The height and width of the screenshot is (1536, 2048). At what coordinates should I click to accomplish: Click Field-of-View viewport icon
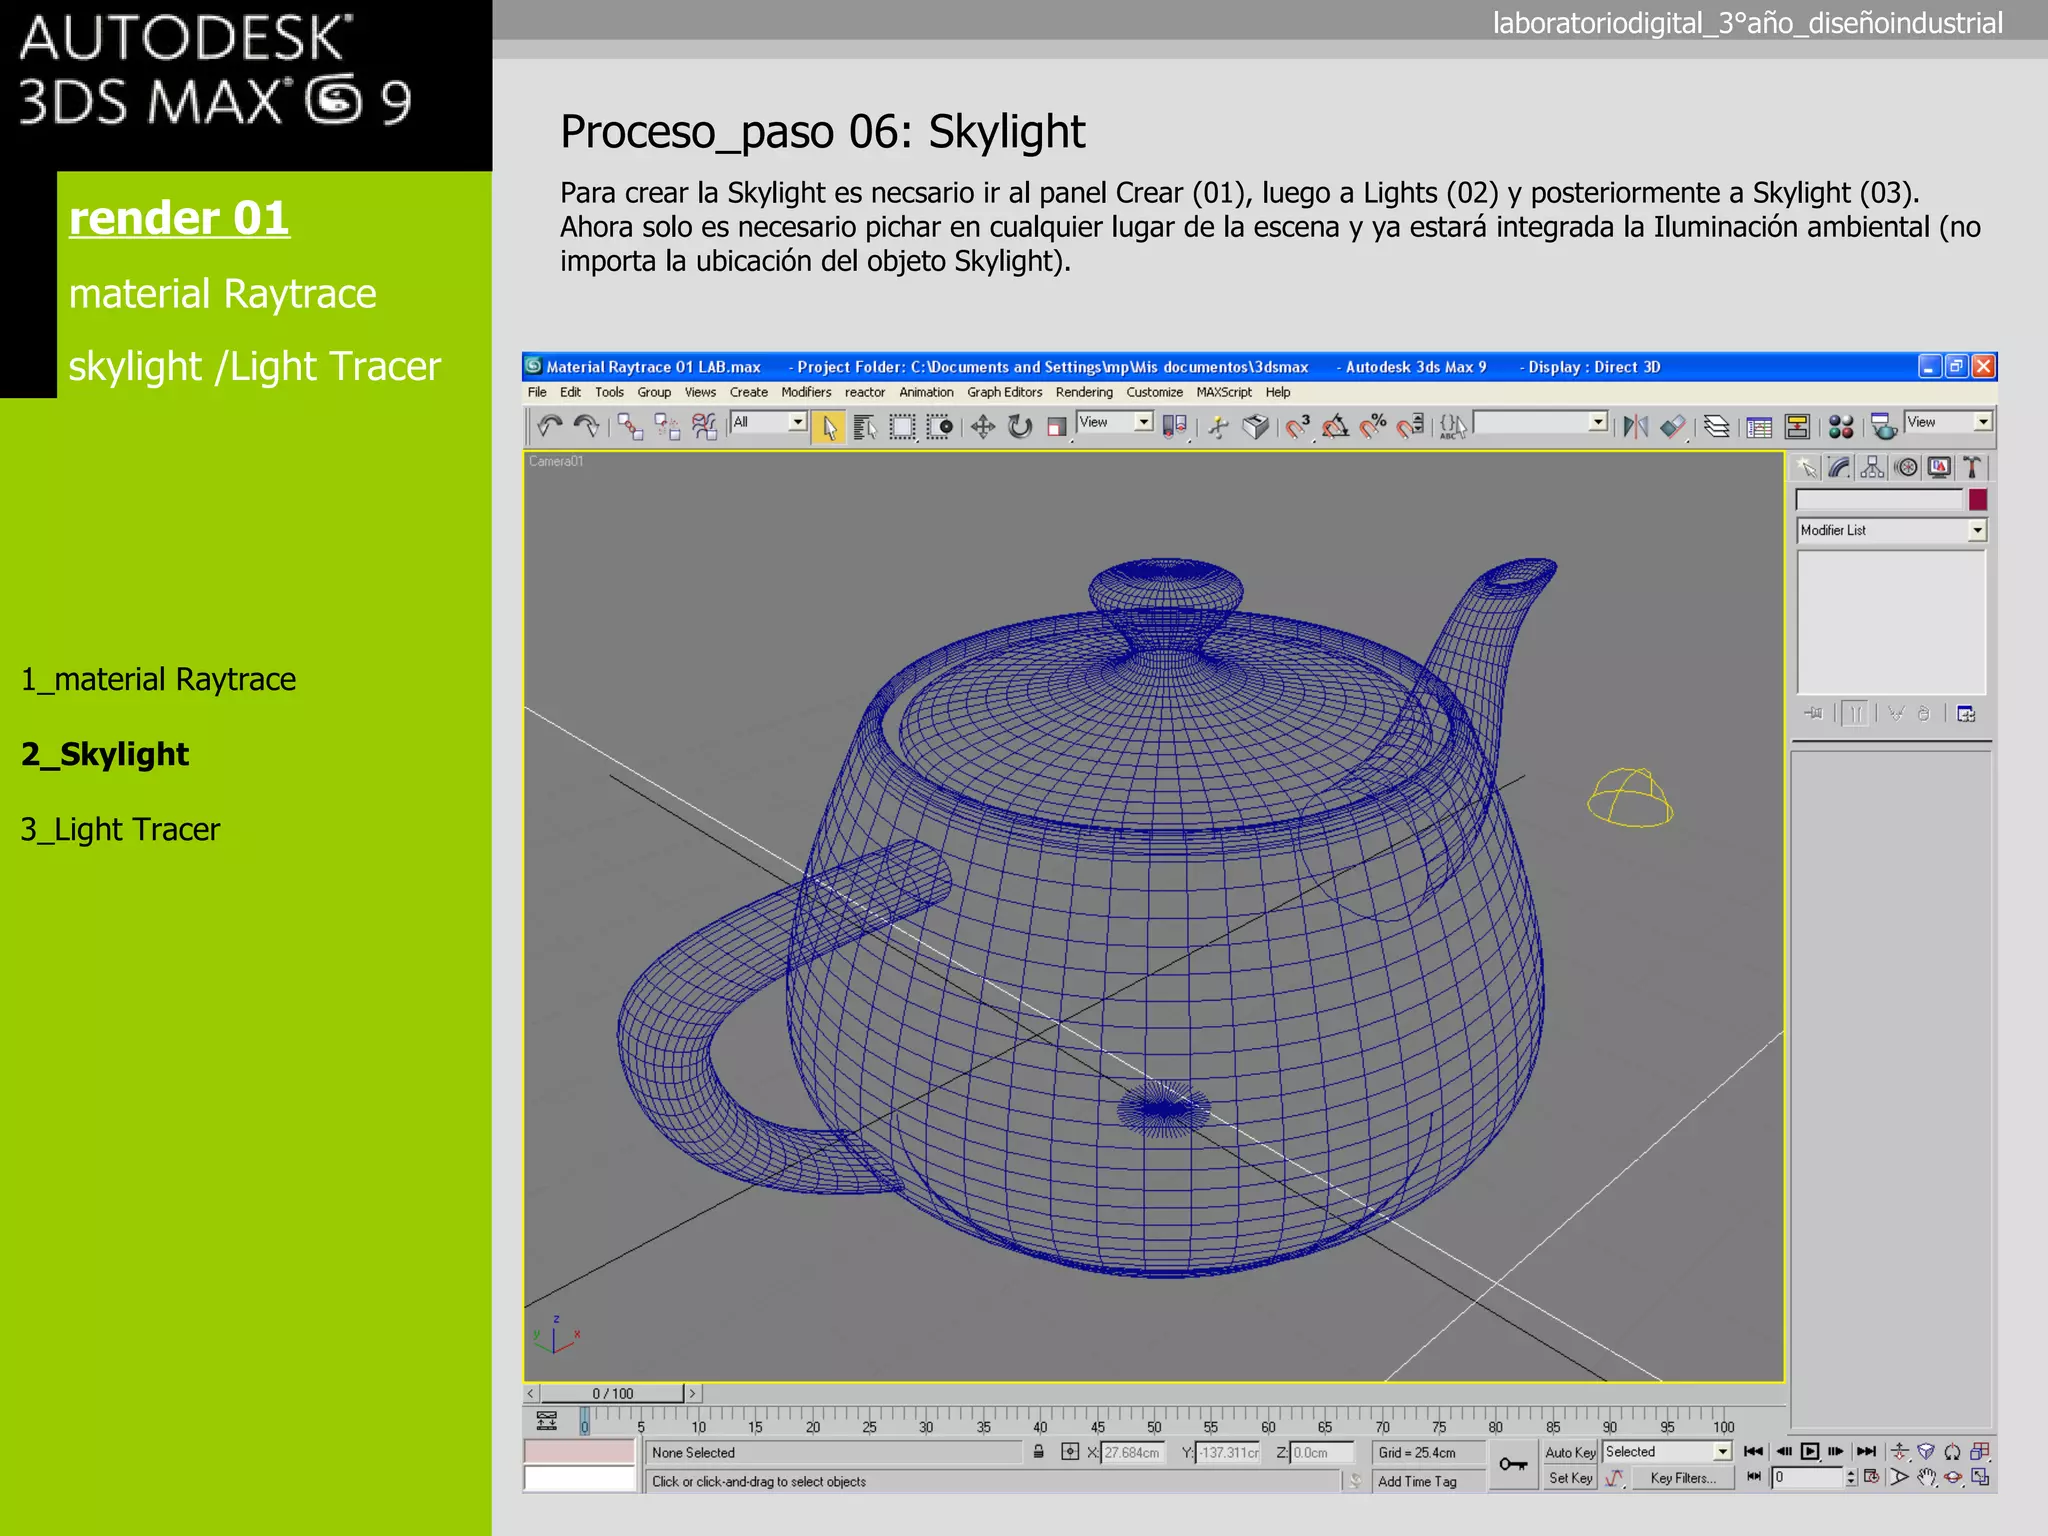(1899, 1477)
